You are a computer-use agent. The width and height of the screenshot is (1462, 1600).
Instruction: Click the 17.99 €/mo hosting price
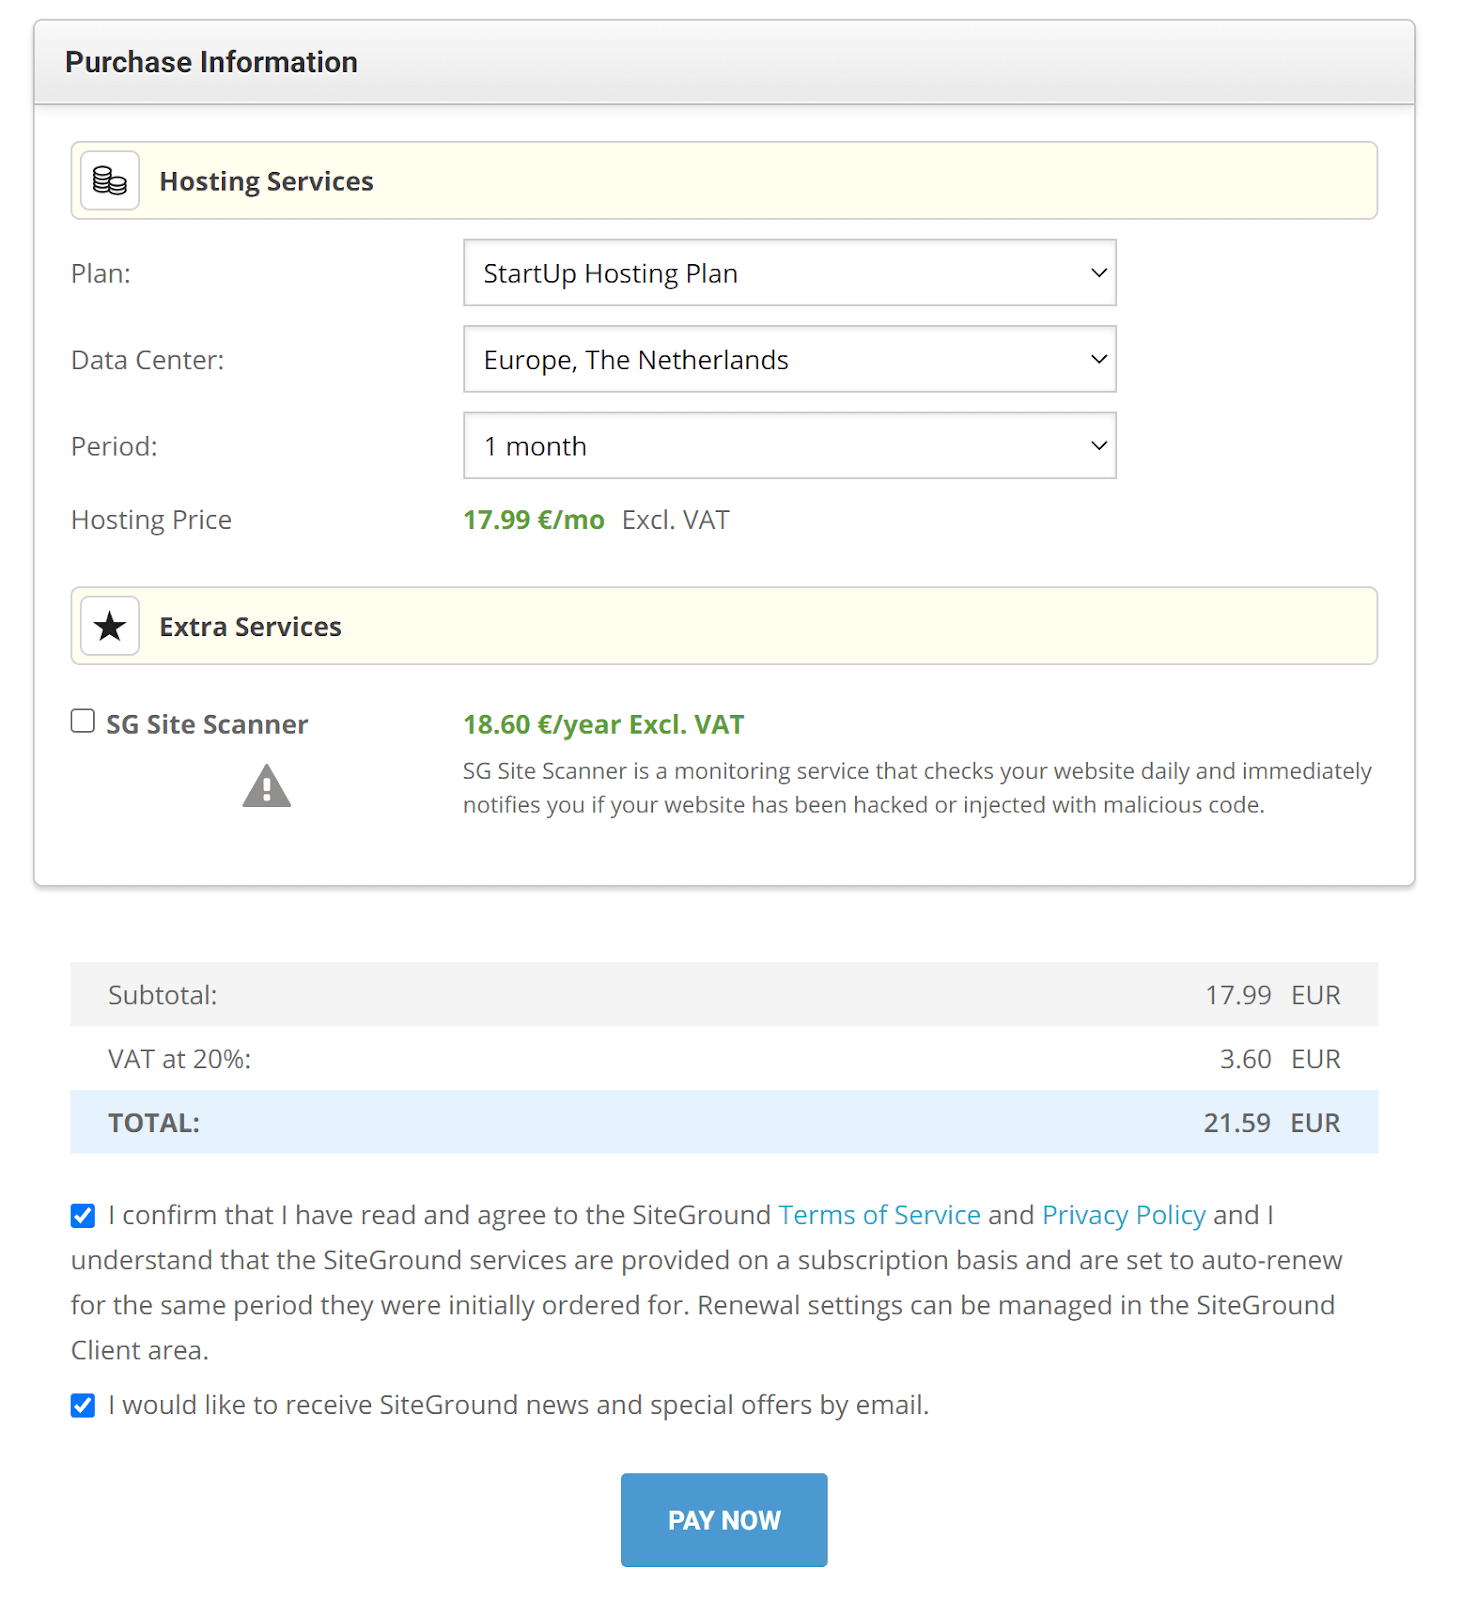point(534,520)
